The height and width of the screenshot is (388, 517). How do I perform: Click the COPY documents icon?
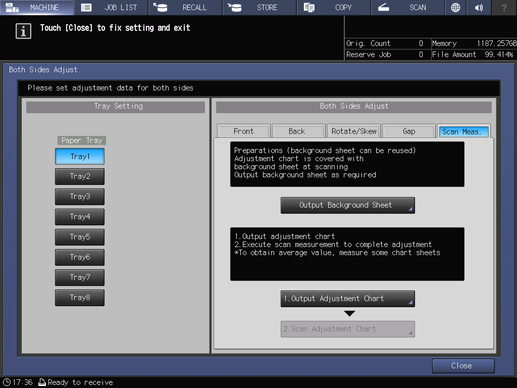point(309,7)
